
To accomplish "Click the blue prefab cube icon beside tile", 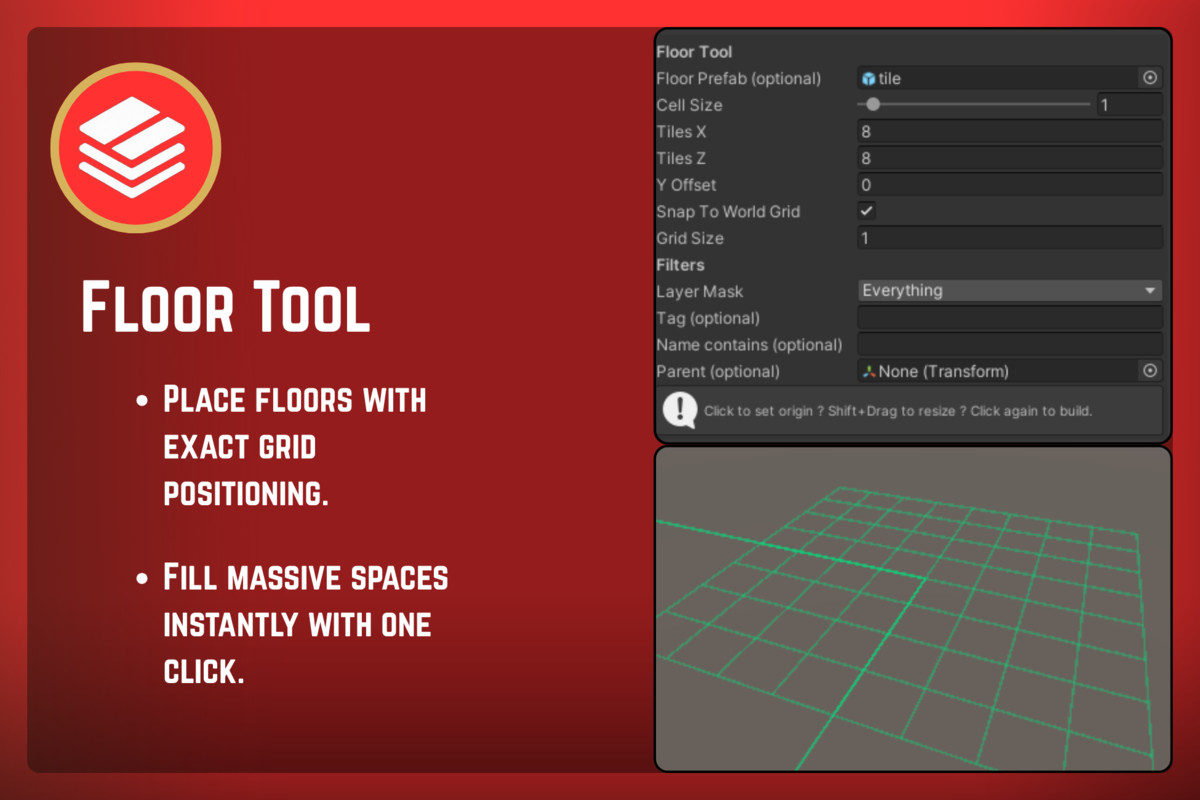I will click(x=869, y=78).
